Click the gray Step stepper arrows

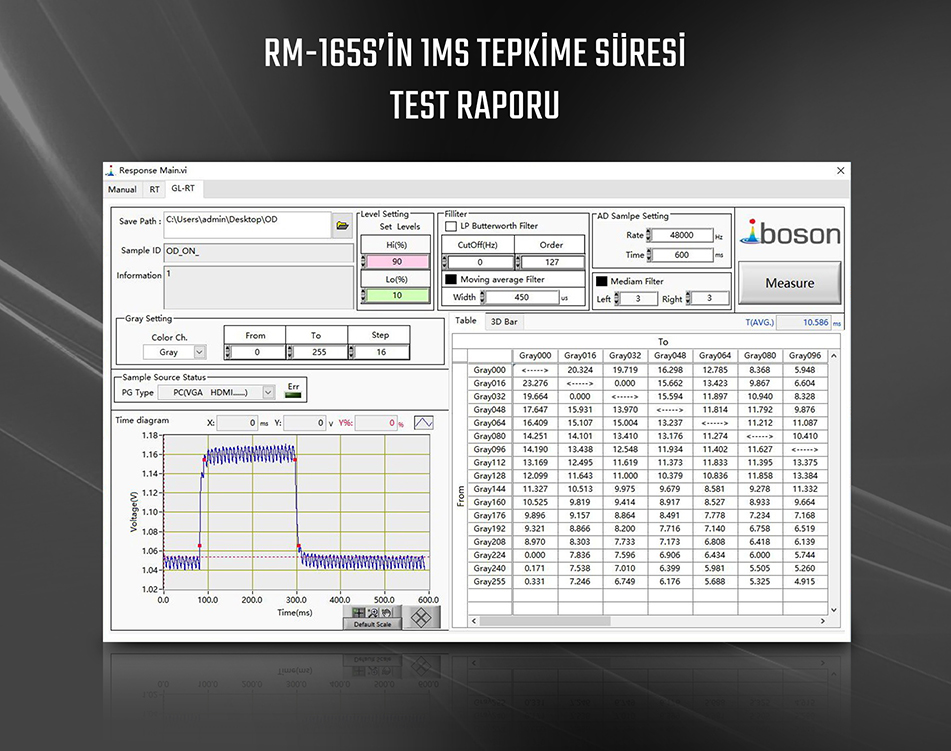352,352
